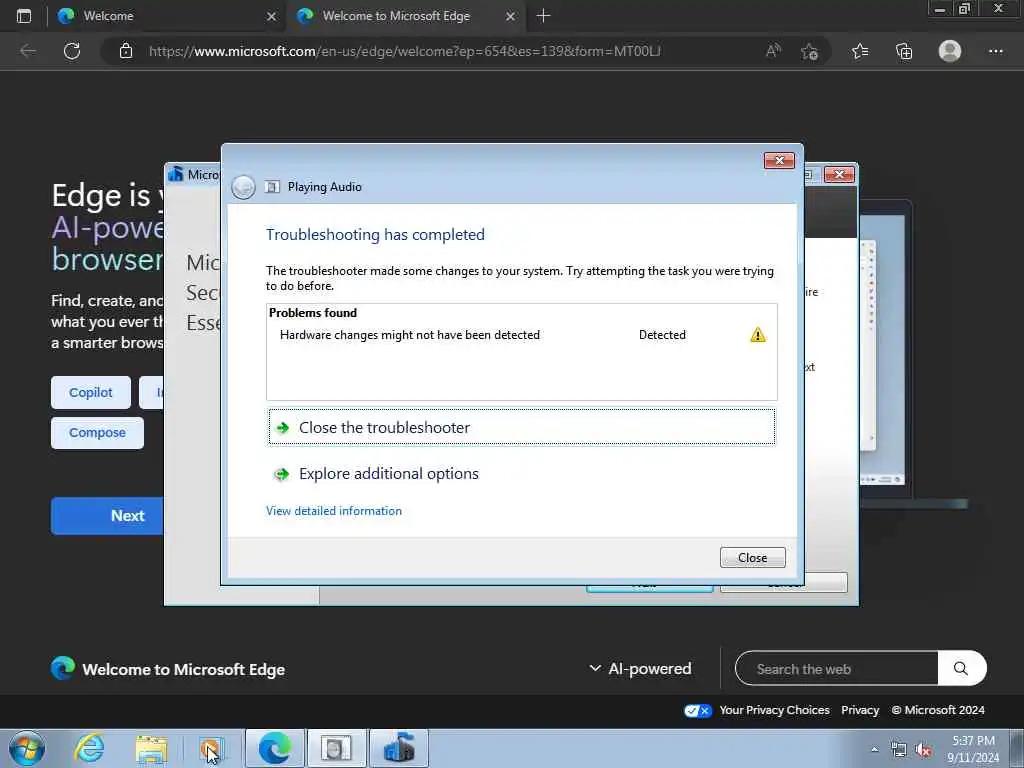Screen dimensions: 1024x768
Task: Open a new browser tab
Action: coord(543,16)
